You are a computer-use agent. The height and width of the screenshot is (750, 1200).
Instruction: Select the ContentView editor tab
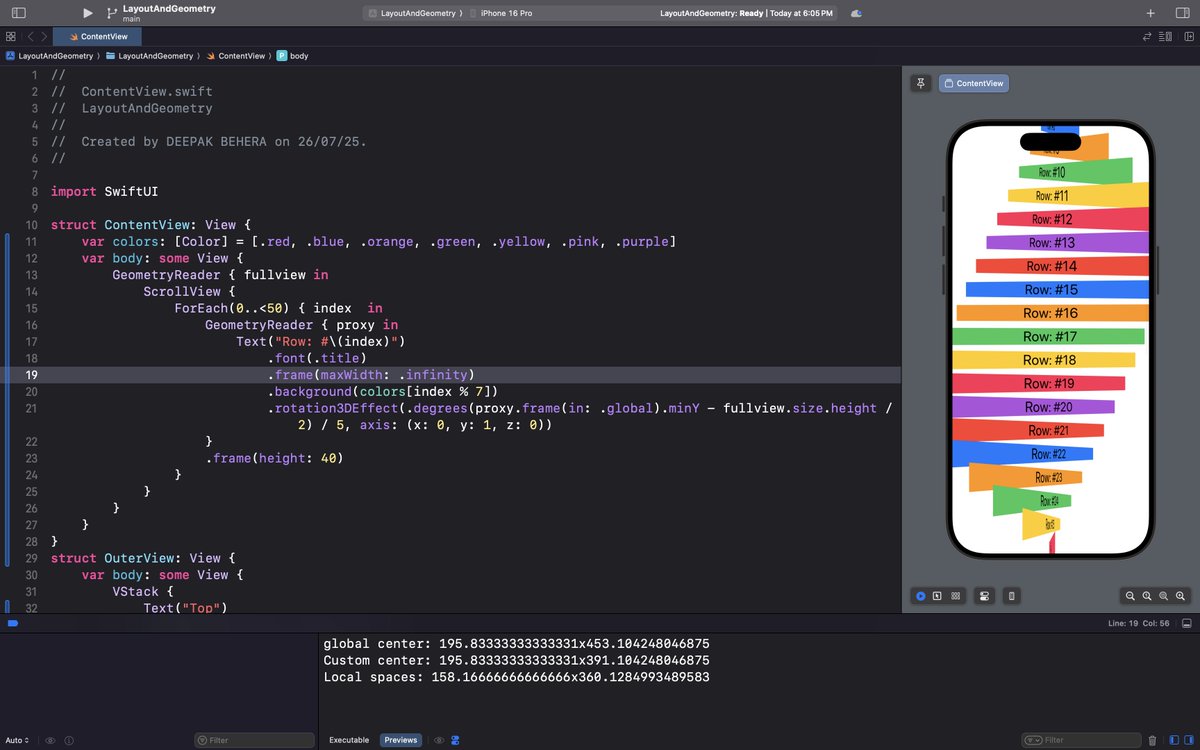tap(97, 36)
